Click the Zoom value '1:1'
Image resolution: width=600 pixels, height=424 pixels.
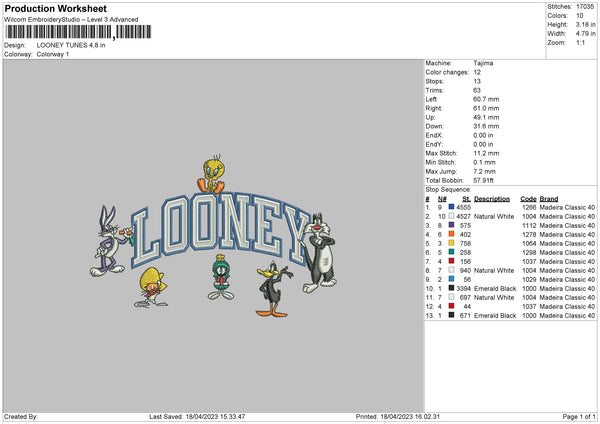pyautogui.click(x=580, y=42)
